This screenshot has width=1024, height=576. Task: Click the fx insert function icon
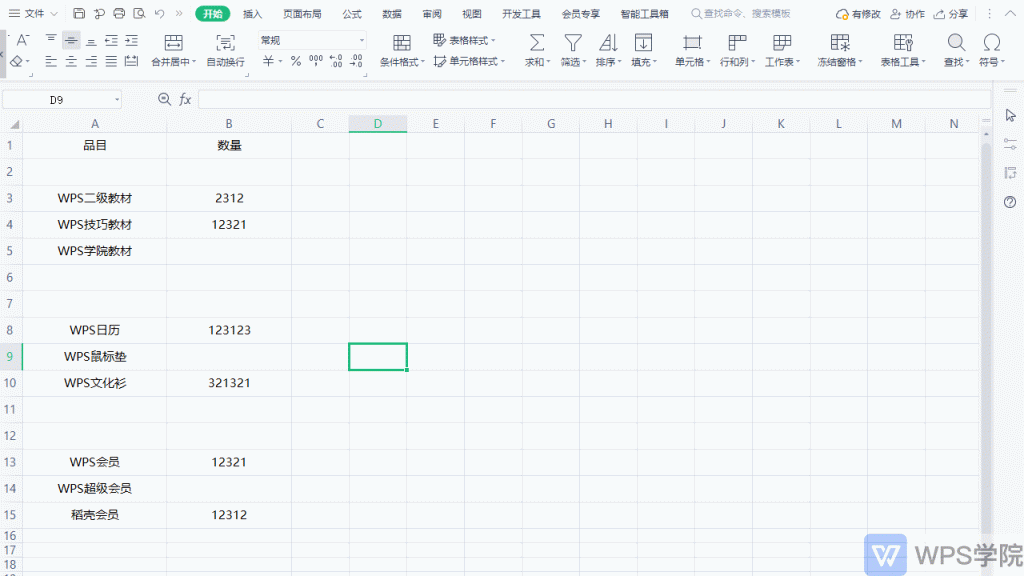(185, 99)
